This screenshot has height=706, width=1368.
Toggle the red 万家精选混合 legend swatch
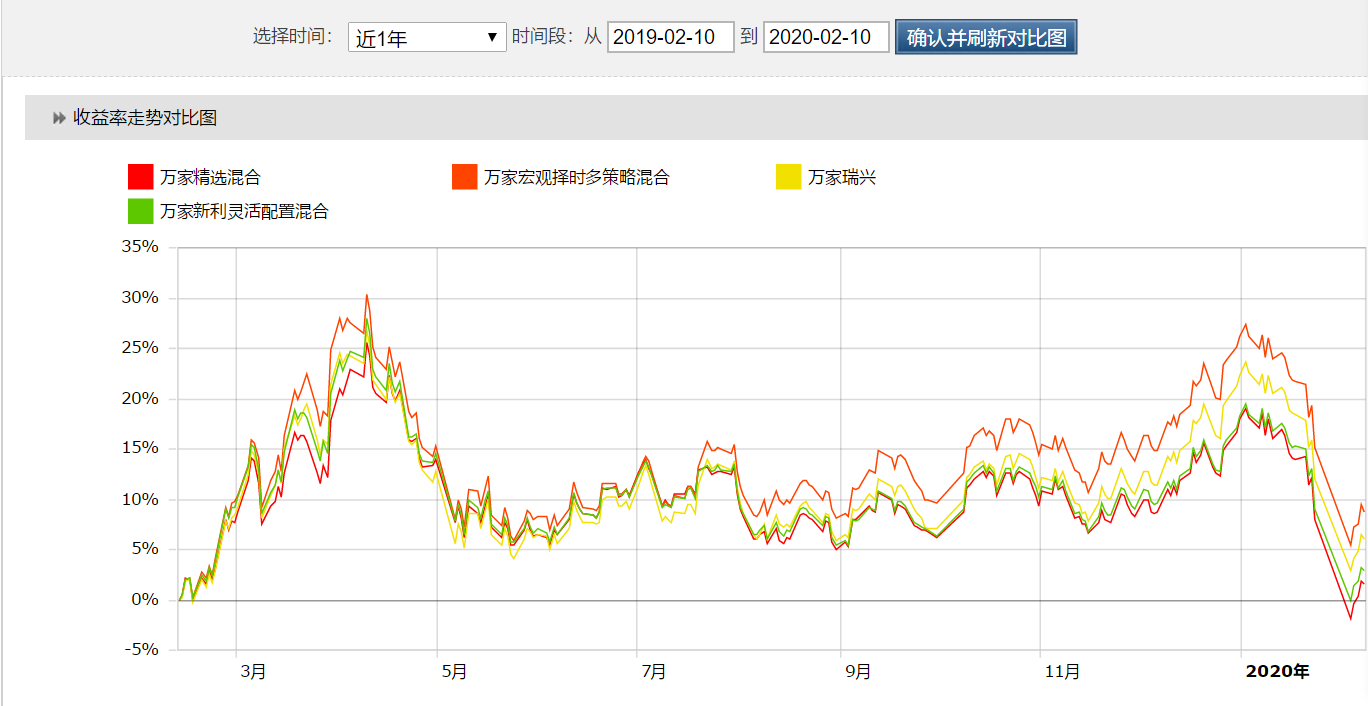[x=140, y=177]
